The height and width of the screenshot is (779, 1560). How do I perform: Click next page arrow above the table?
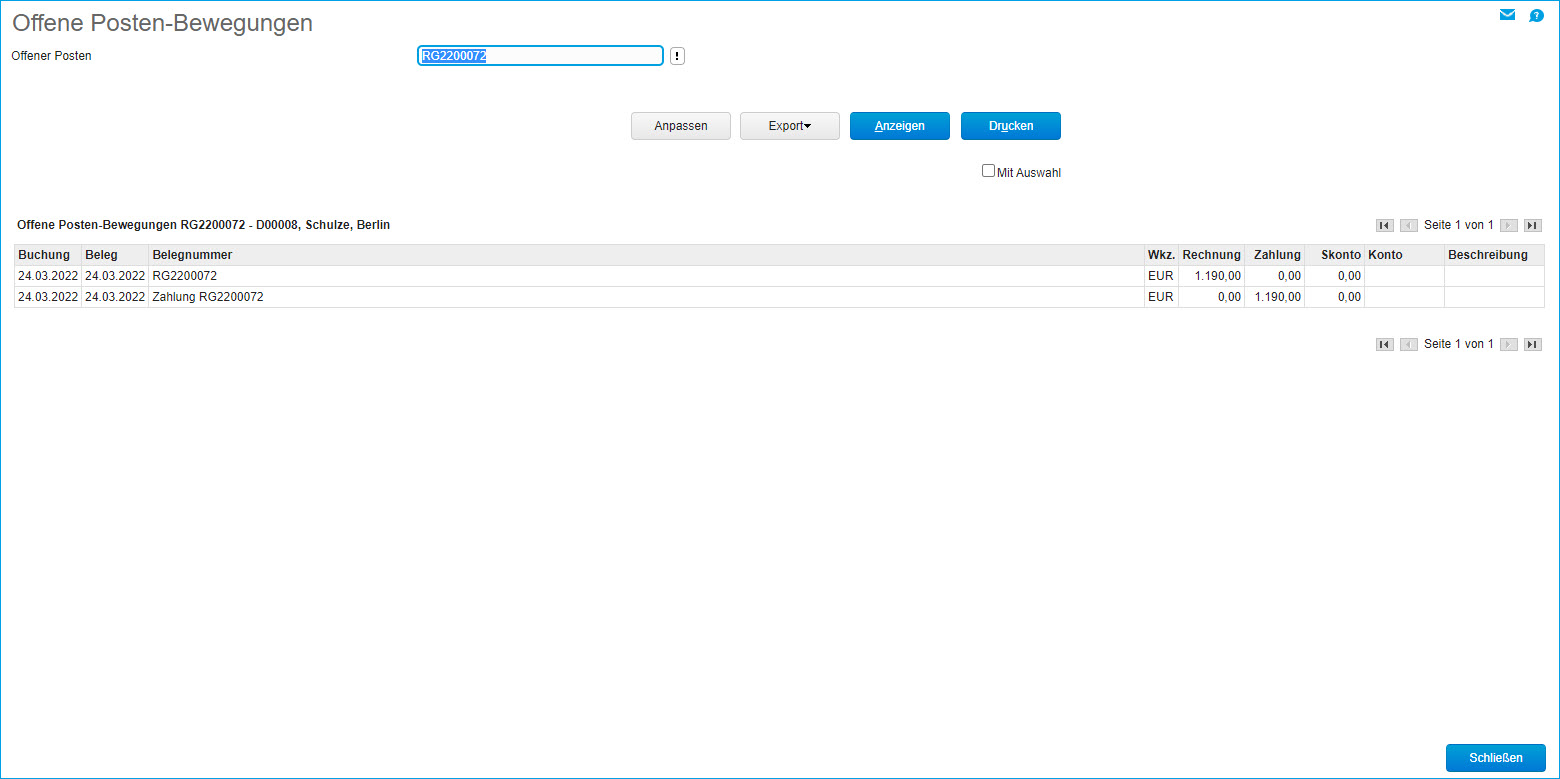[1508, 226]
